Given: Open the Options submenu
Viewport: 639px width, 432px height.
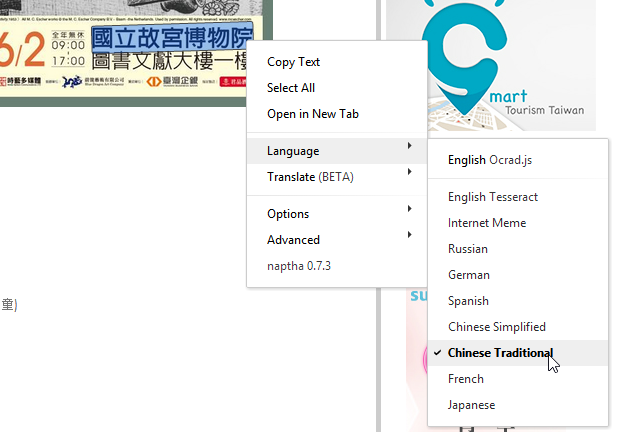Looking at the screenshot, I should pyautogui.click(x=337, y=214).
